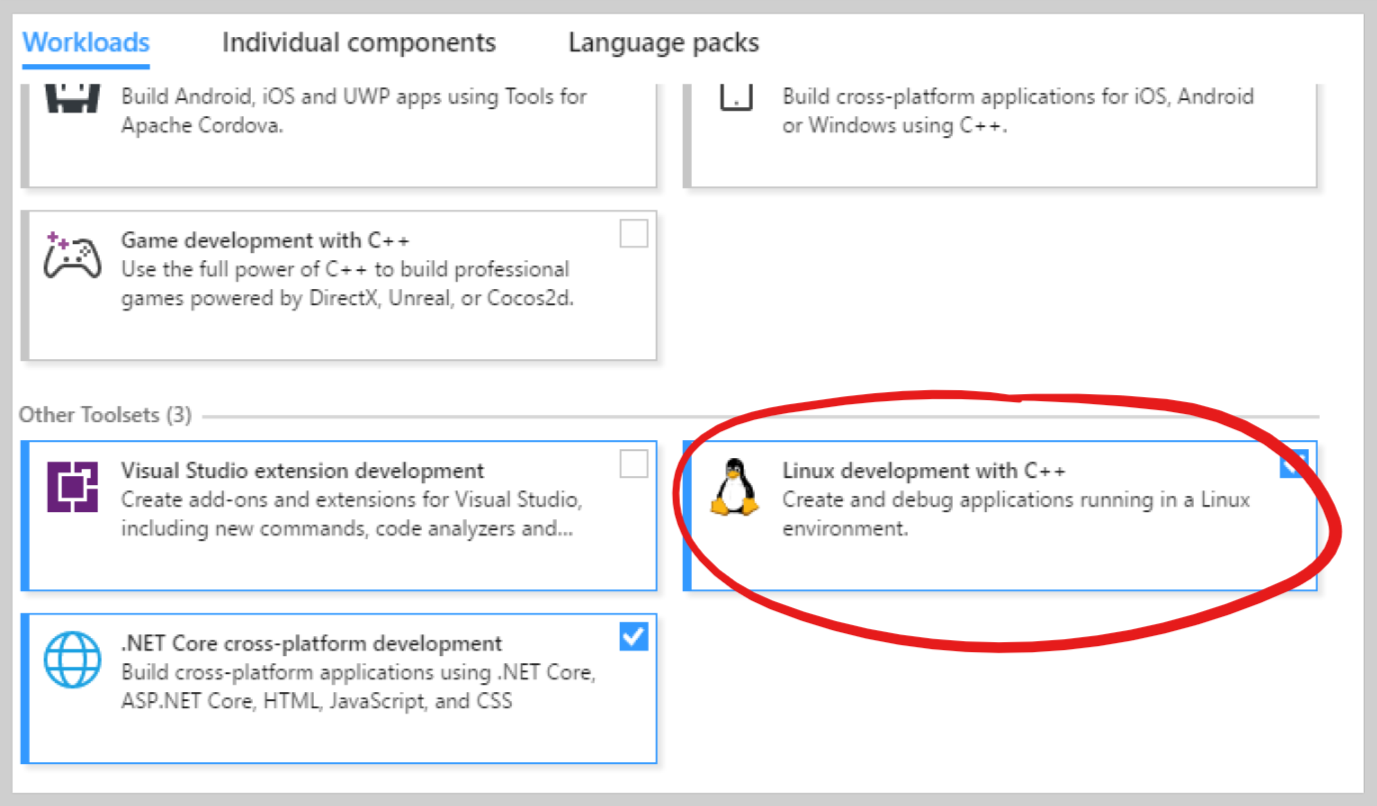Viewport: 1377px width, 806px height.
Task: Switch to the Workloads tab
Action: 86,43
